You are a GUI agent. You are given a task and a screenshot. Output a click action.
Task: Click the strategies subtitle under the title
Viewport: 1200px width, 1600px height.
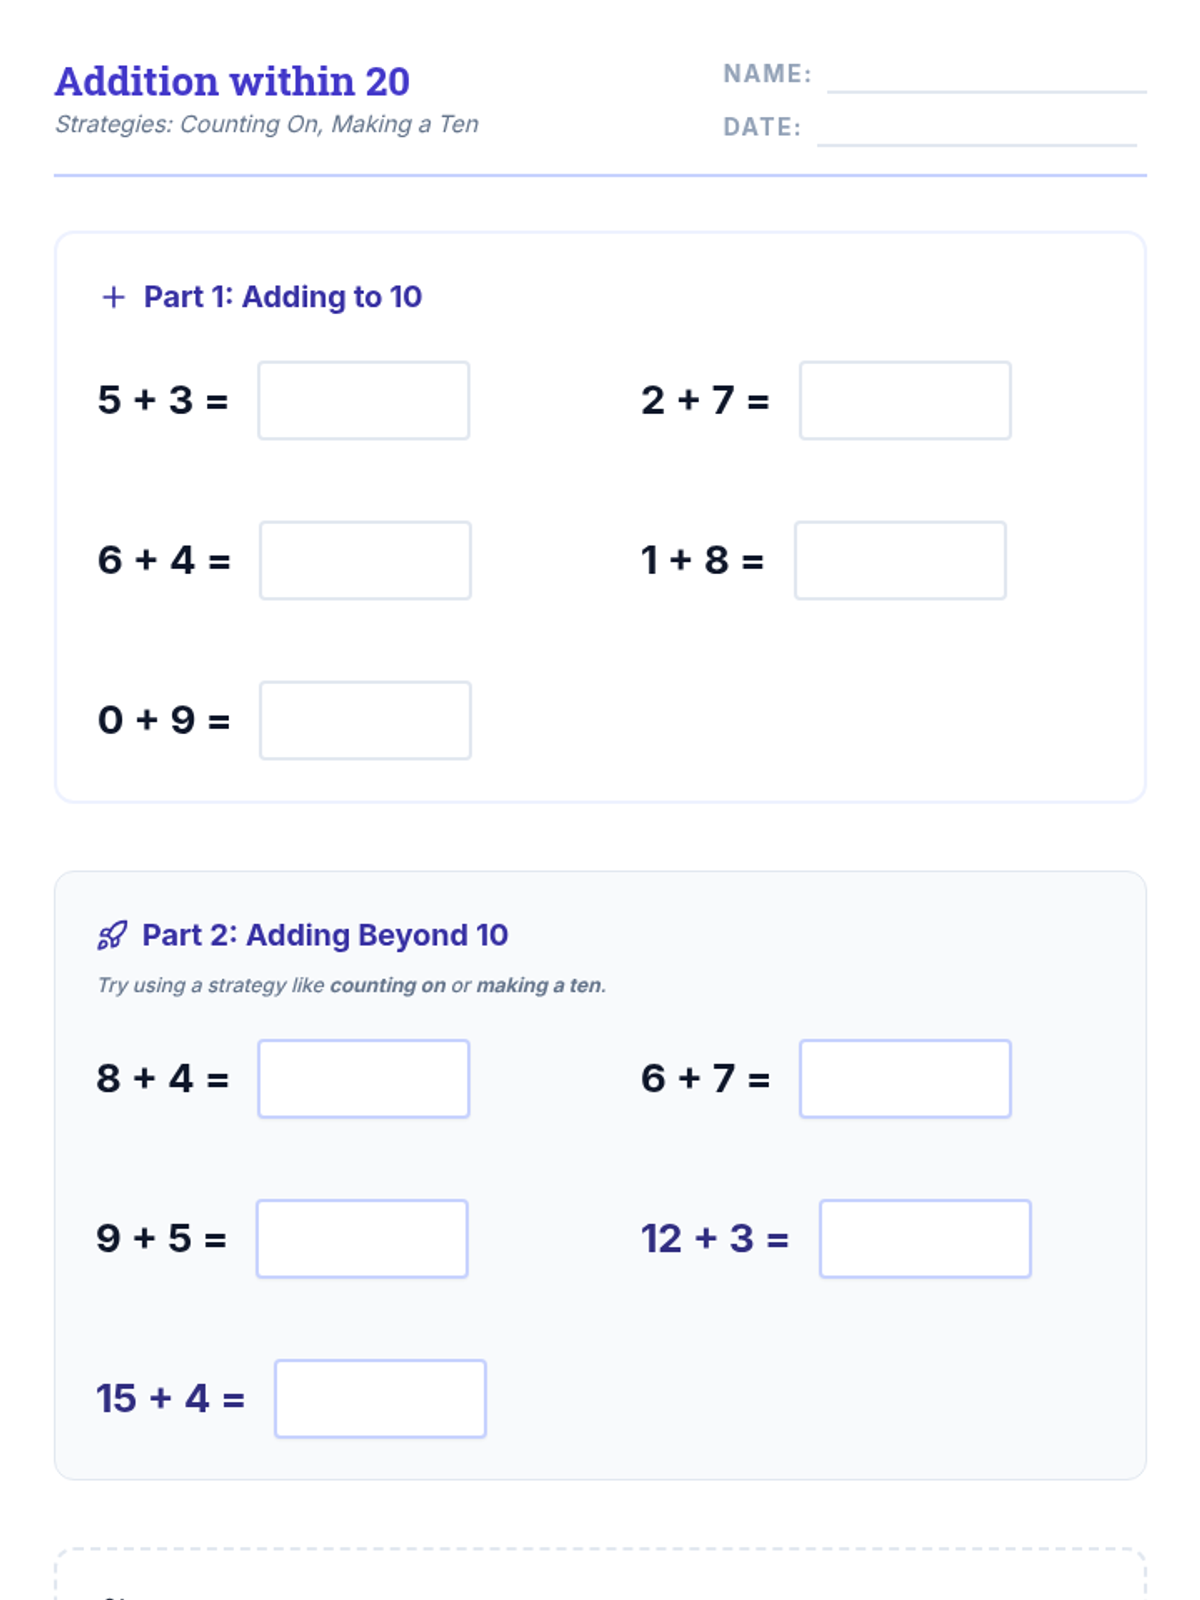266,124
